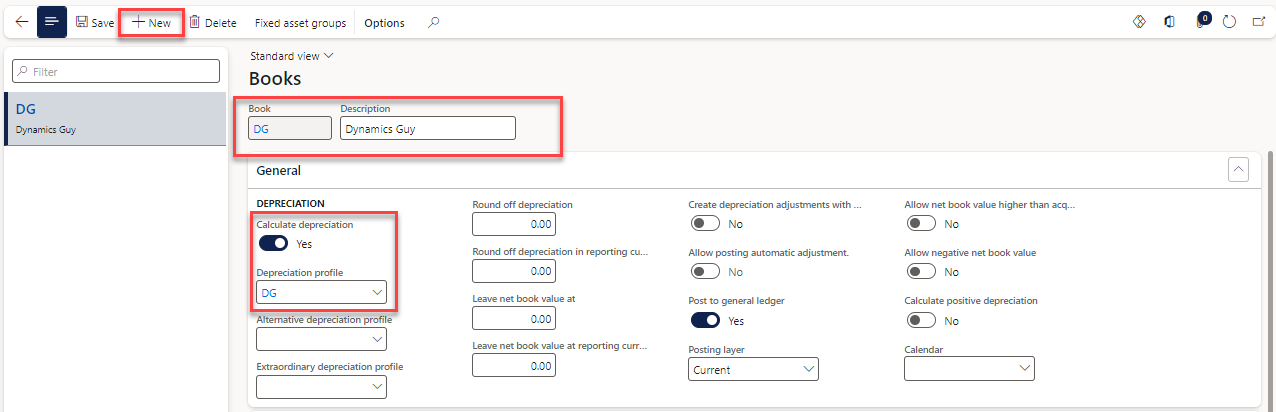Viewport: 1276px width, 412px height.
Task: Toggle Calculate depreciation switch
Action: (273, 243)
